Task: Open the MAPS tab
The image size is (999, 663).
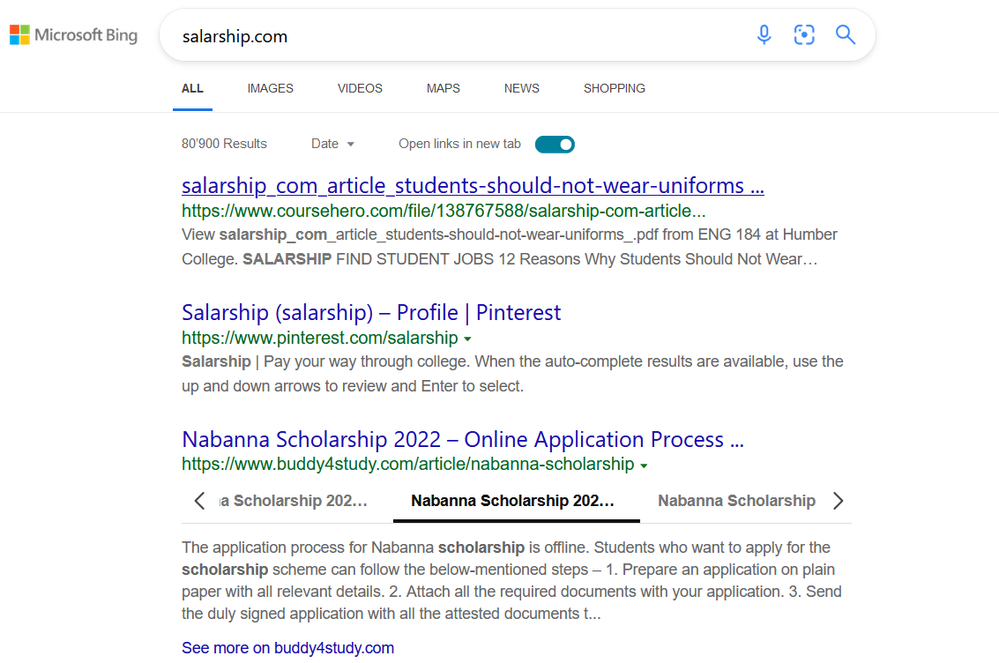Action: click(x=443, y=88)
